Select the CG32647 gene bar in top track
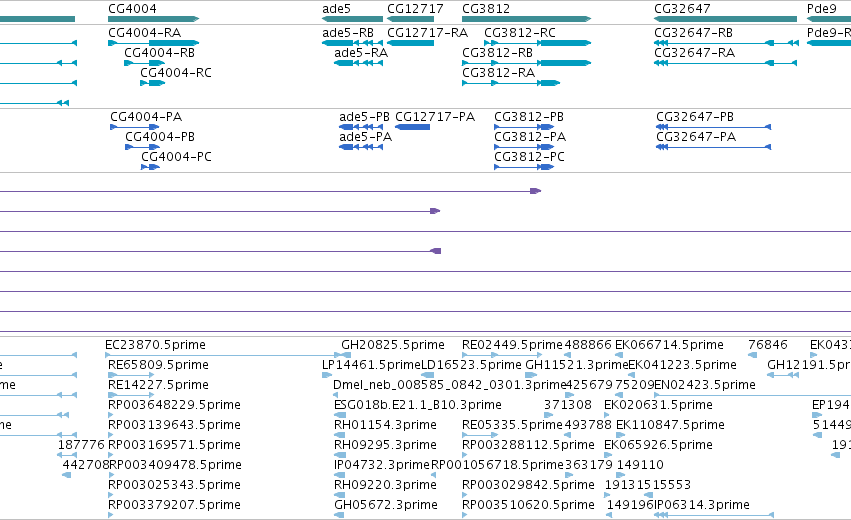851x520 pixels. point(726,19)
